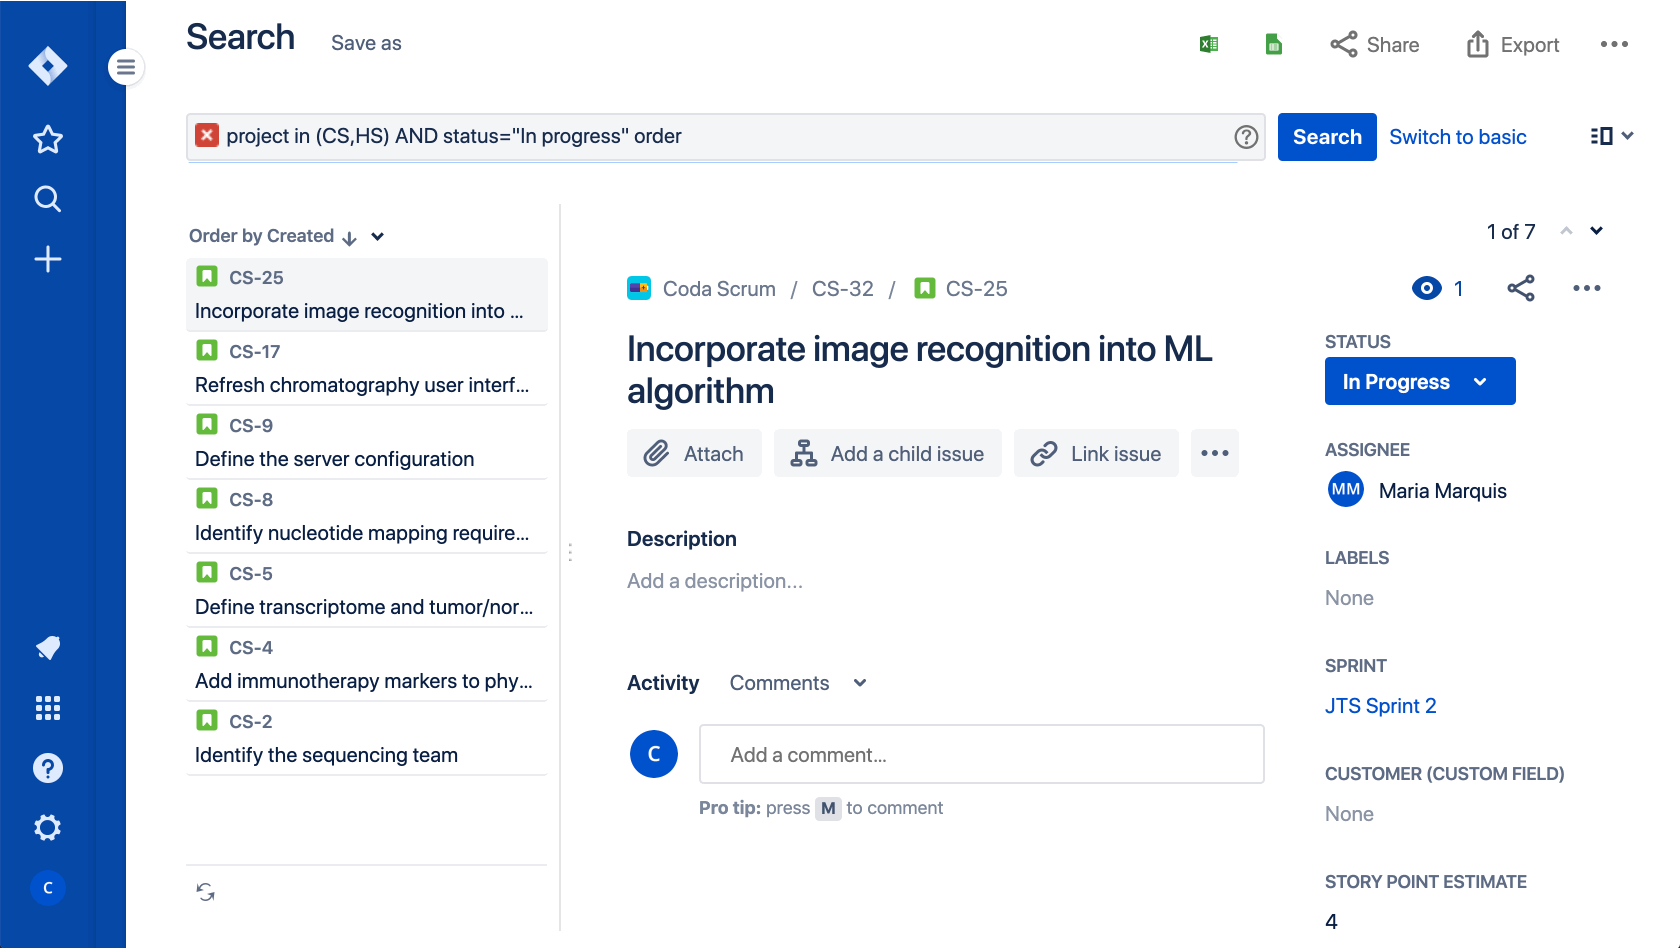Select CS-9 Define the server configuration
The height and width of the screenshot is (948, 1680).
366,442
